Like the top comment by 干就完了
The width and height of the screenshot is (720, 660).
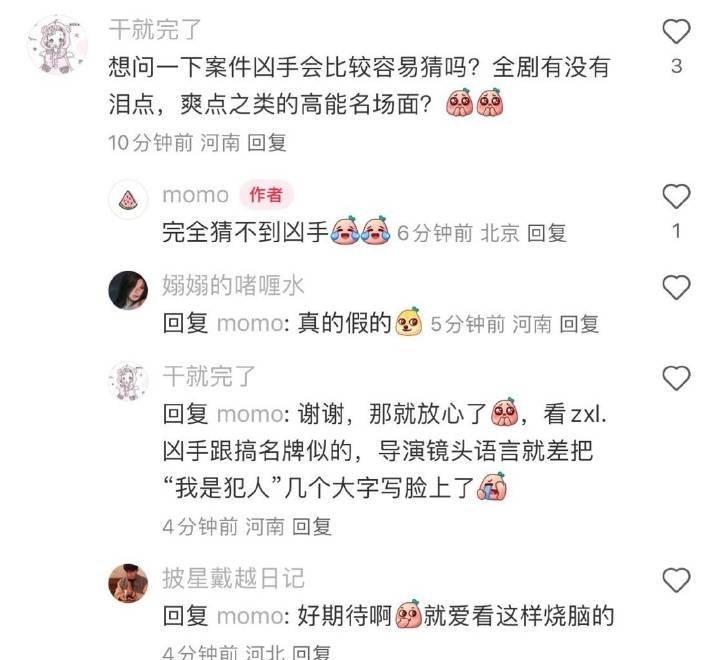pos(676,32)
